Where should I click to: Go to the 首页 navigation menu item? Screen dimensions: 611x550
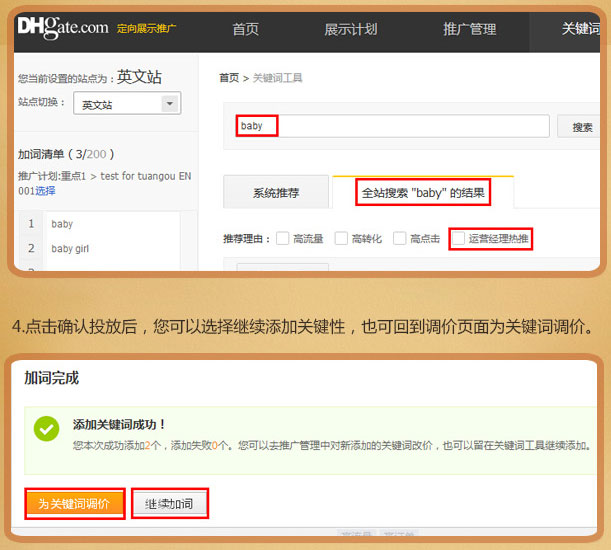245,29
